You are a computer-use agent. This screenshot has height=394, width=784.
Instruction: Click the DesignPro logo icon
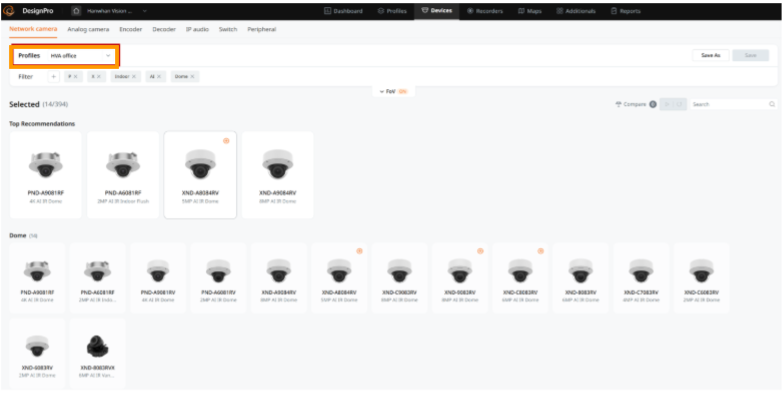(x=9, y=10)
